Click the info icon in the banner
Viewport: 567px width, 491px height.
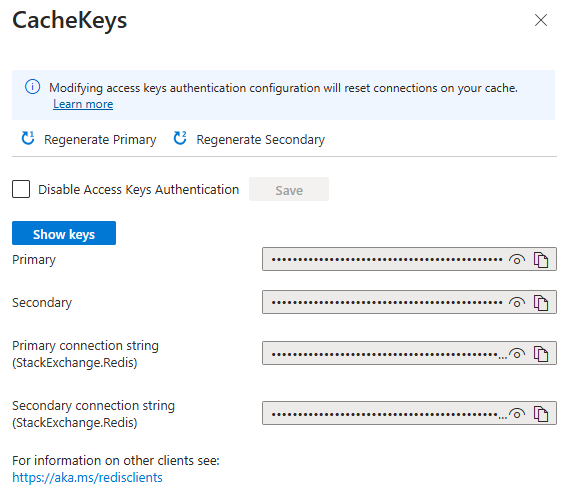point(32,87)
